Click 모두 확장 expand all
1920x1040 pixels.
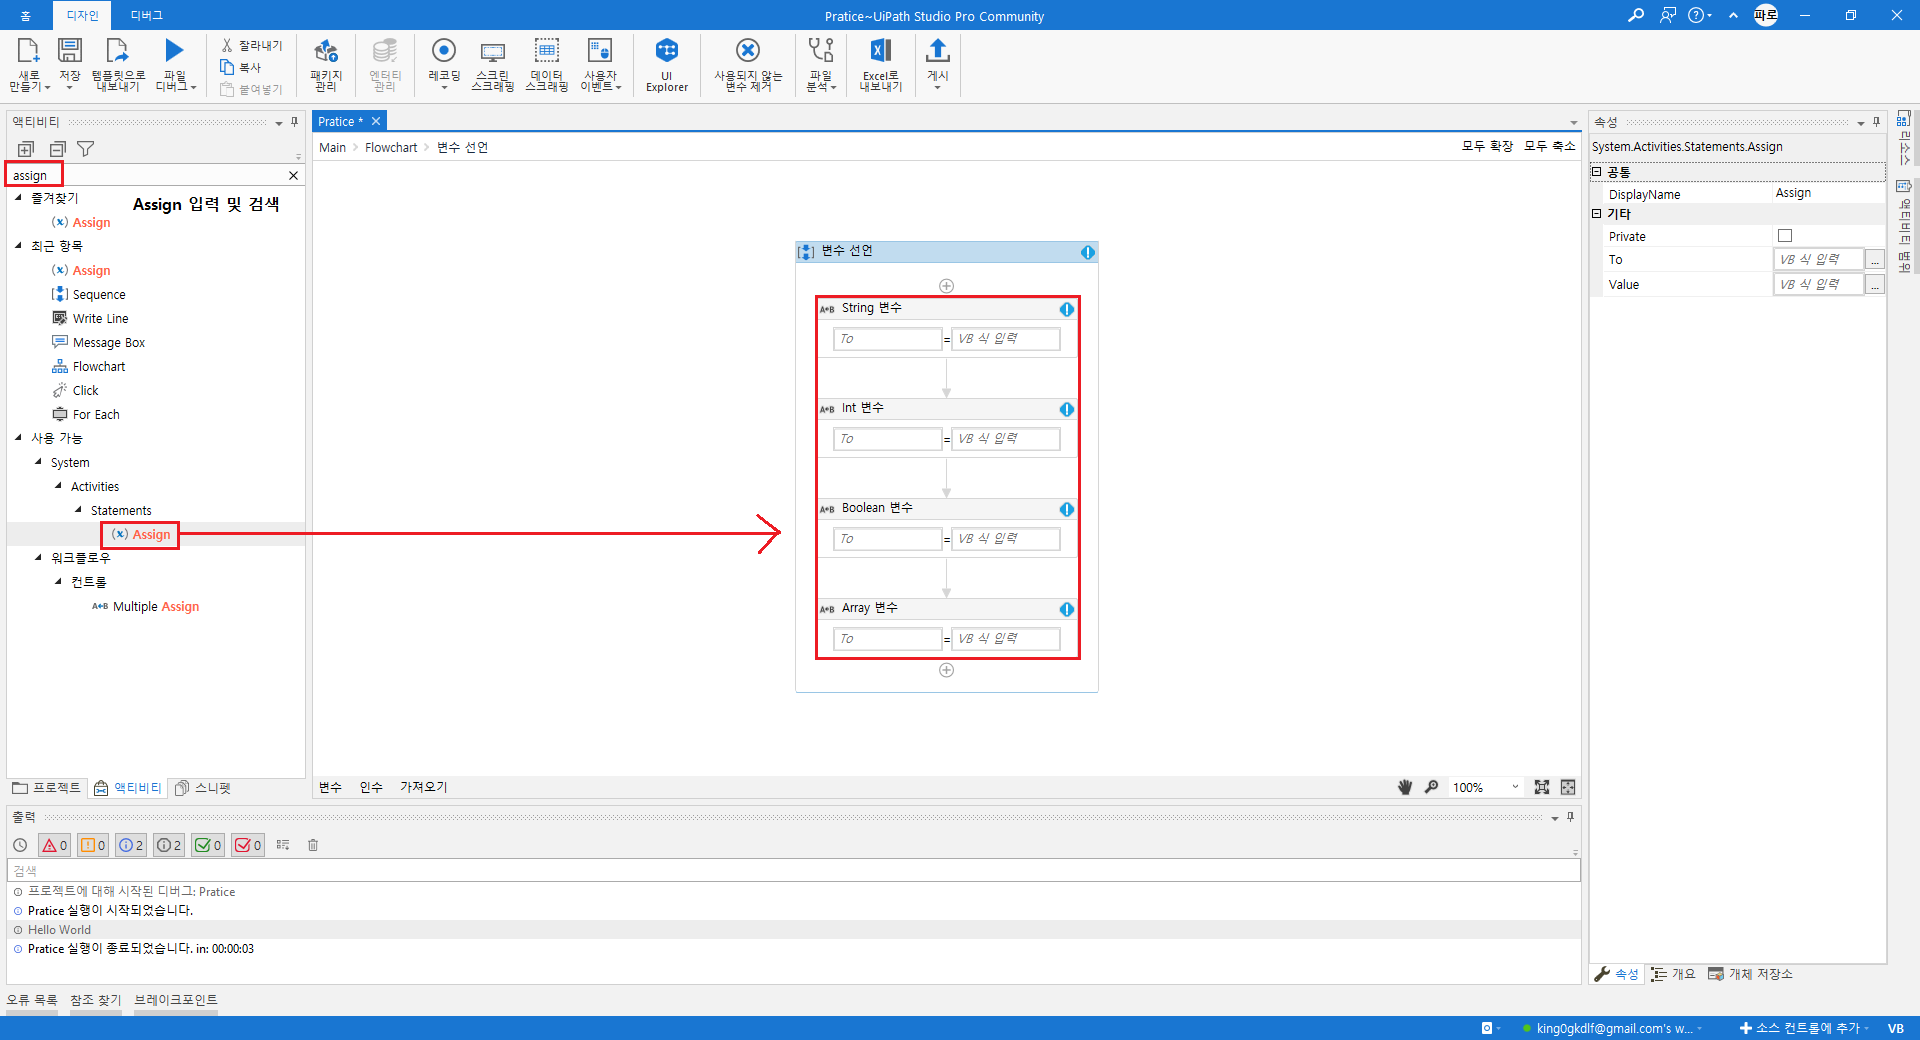[1487, 146]
